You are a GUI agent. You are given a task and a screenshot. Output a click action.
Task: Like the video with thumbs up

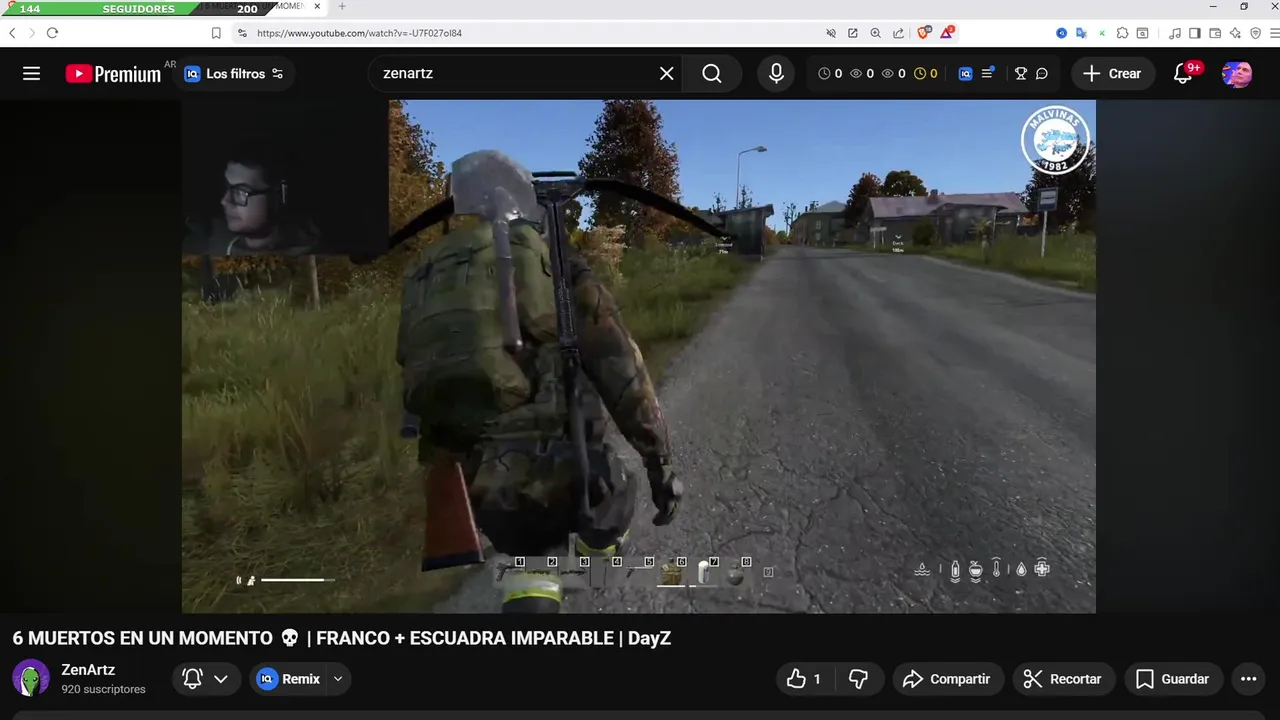pyautogui.click(x=805, y=679)
